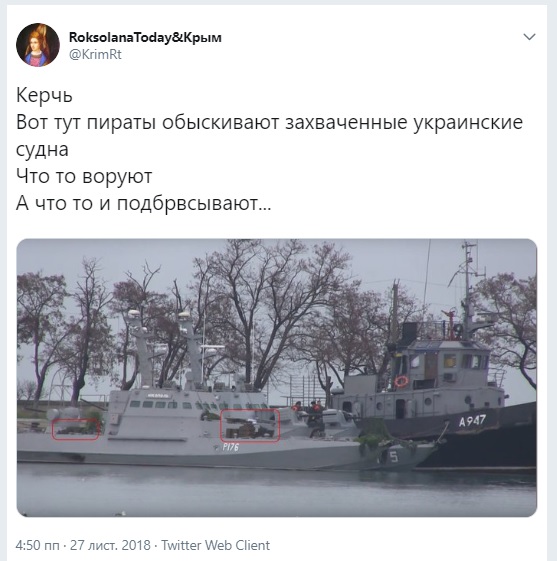
Task: Open the attached photo of the ships
Action: [277, 377]
